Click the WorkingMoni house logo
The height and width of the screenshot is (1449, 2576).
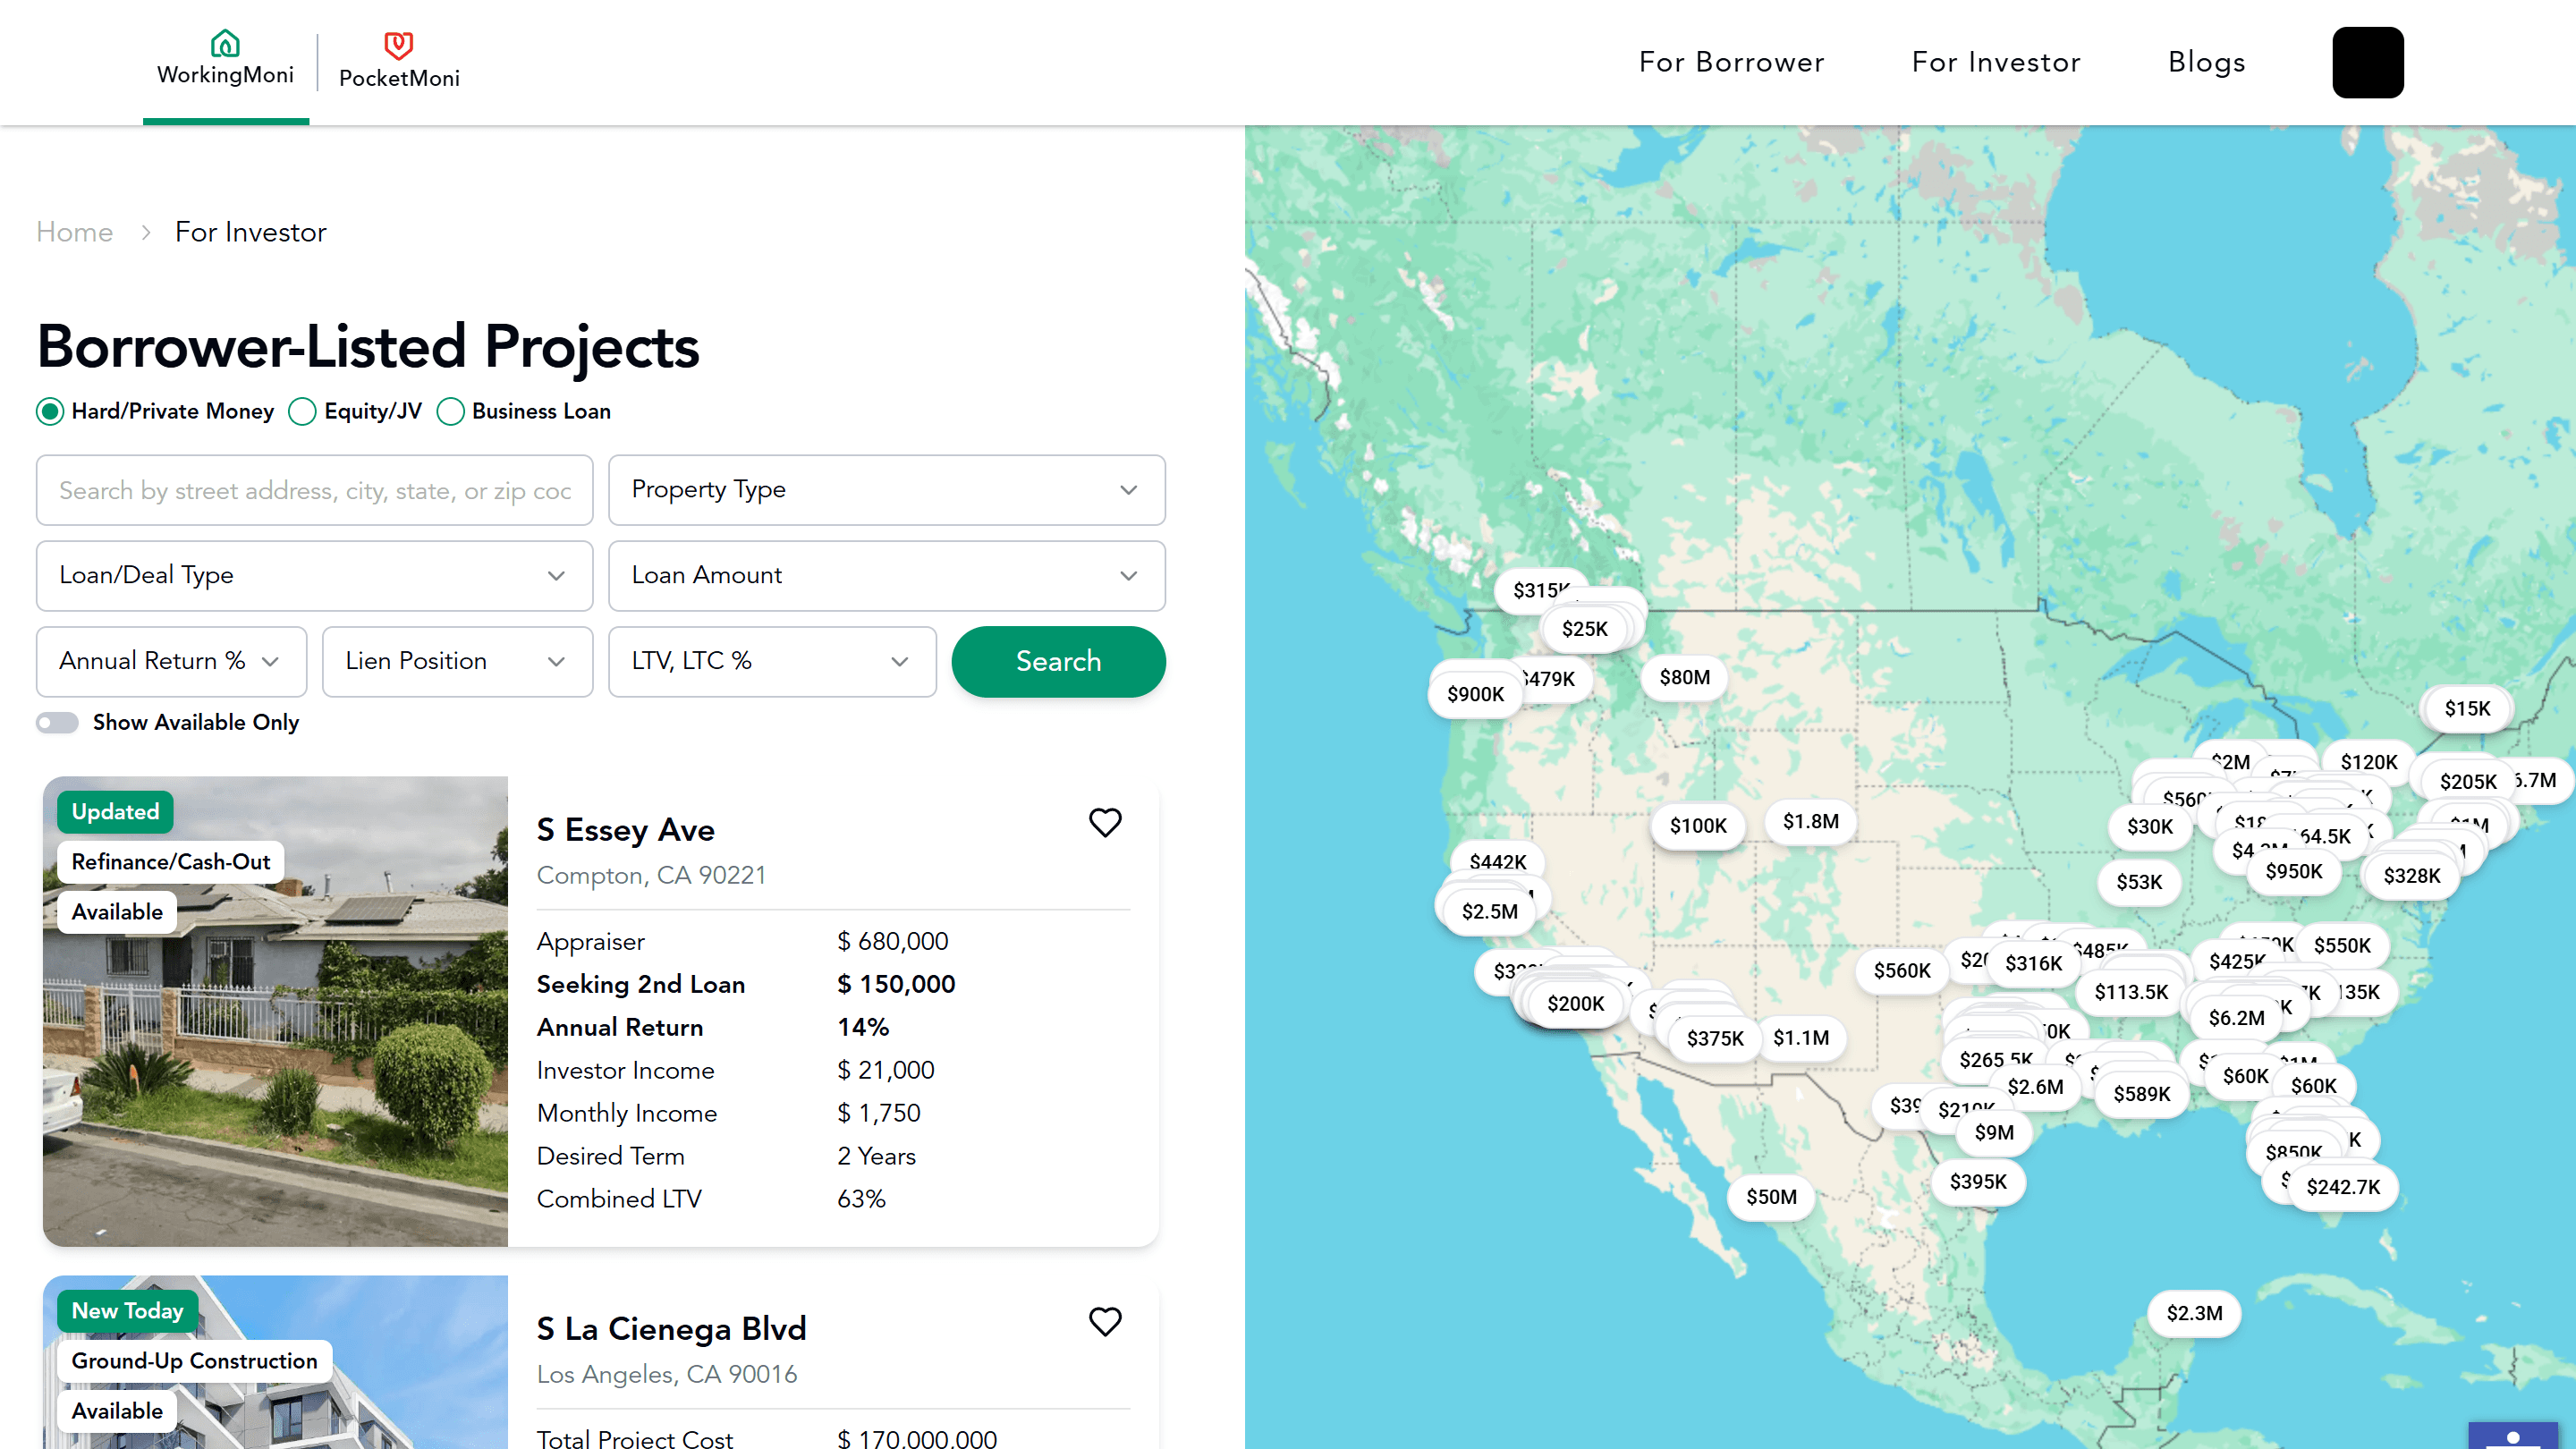tap(225, 43)
